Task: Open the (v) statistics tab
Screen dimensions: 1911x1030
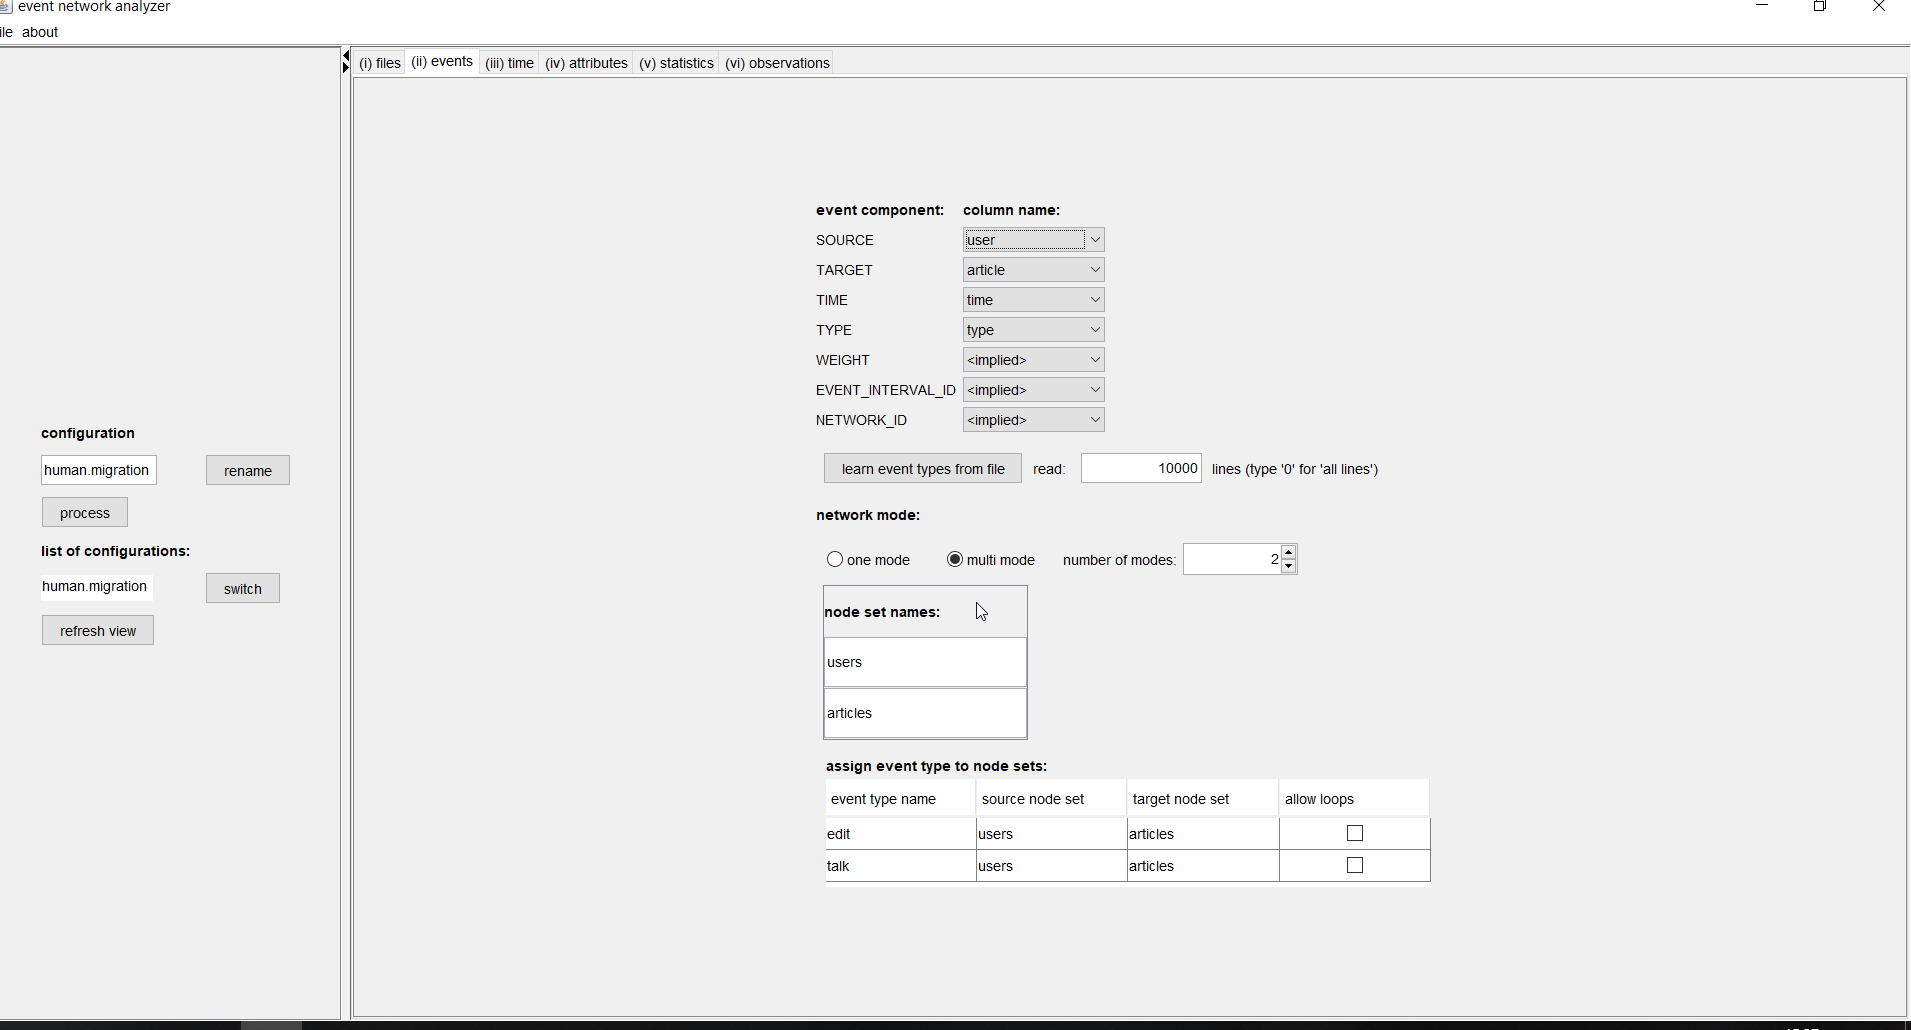Action: (676, 63)
